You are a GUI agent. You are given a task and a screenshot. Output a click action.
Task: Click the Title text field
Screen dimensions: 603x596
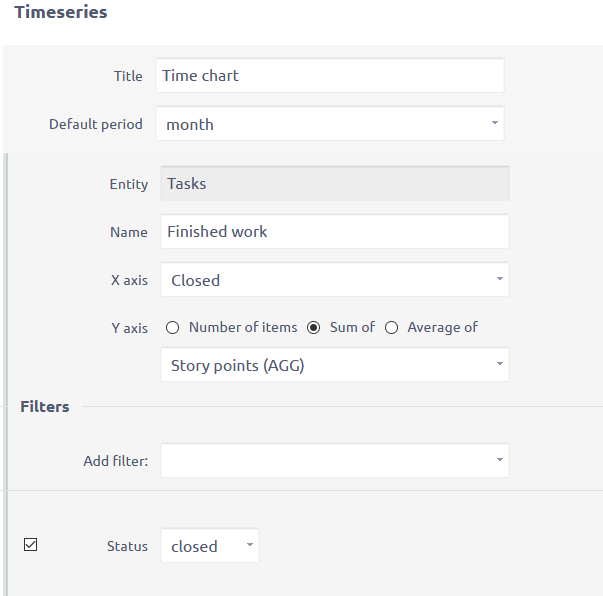click(329, 76)
